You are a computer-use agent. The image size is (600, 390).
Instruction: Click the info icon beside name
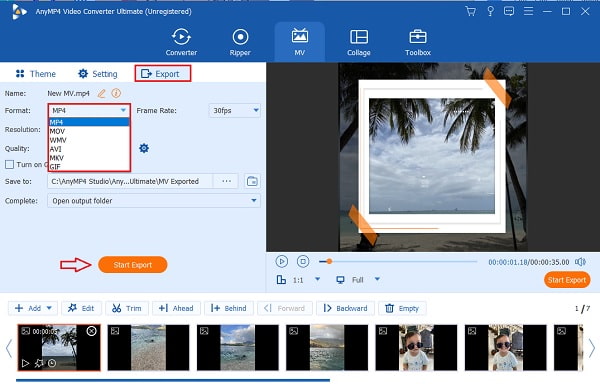116,93
